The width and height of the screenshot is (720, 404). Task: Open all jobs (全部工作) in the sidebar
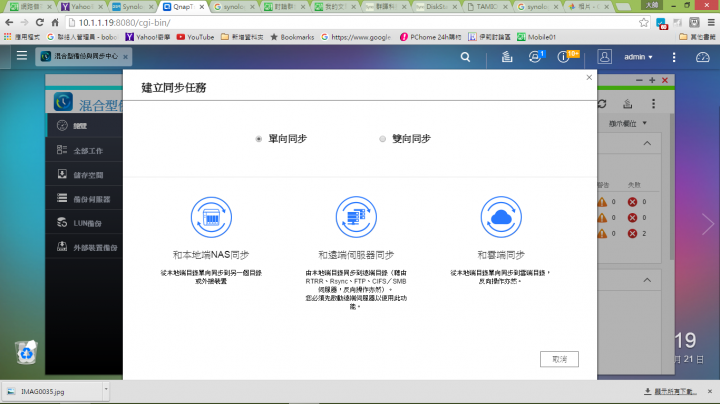point(84,150)
